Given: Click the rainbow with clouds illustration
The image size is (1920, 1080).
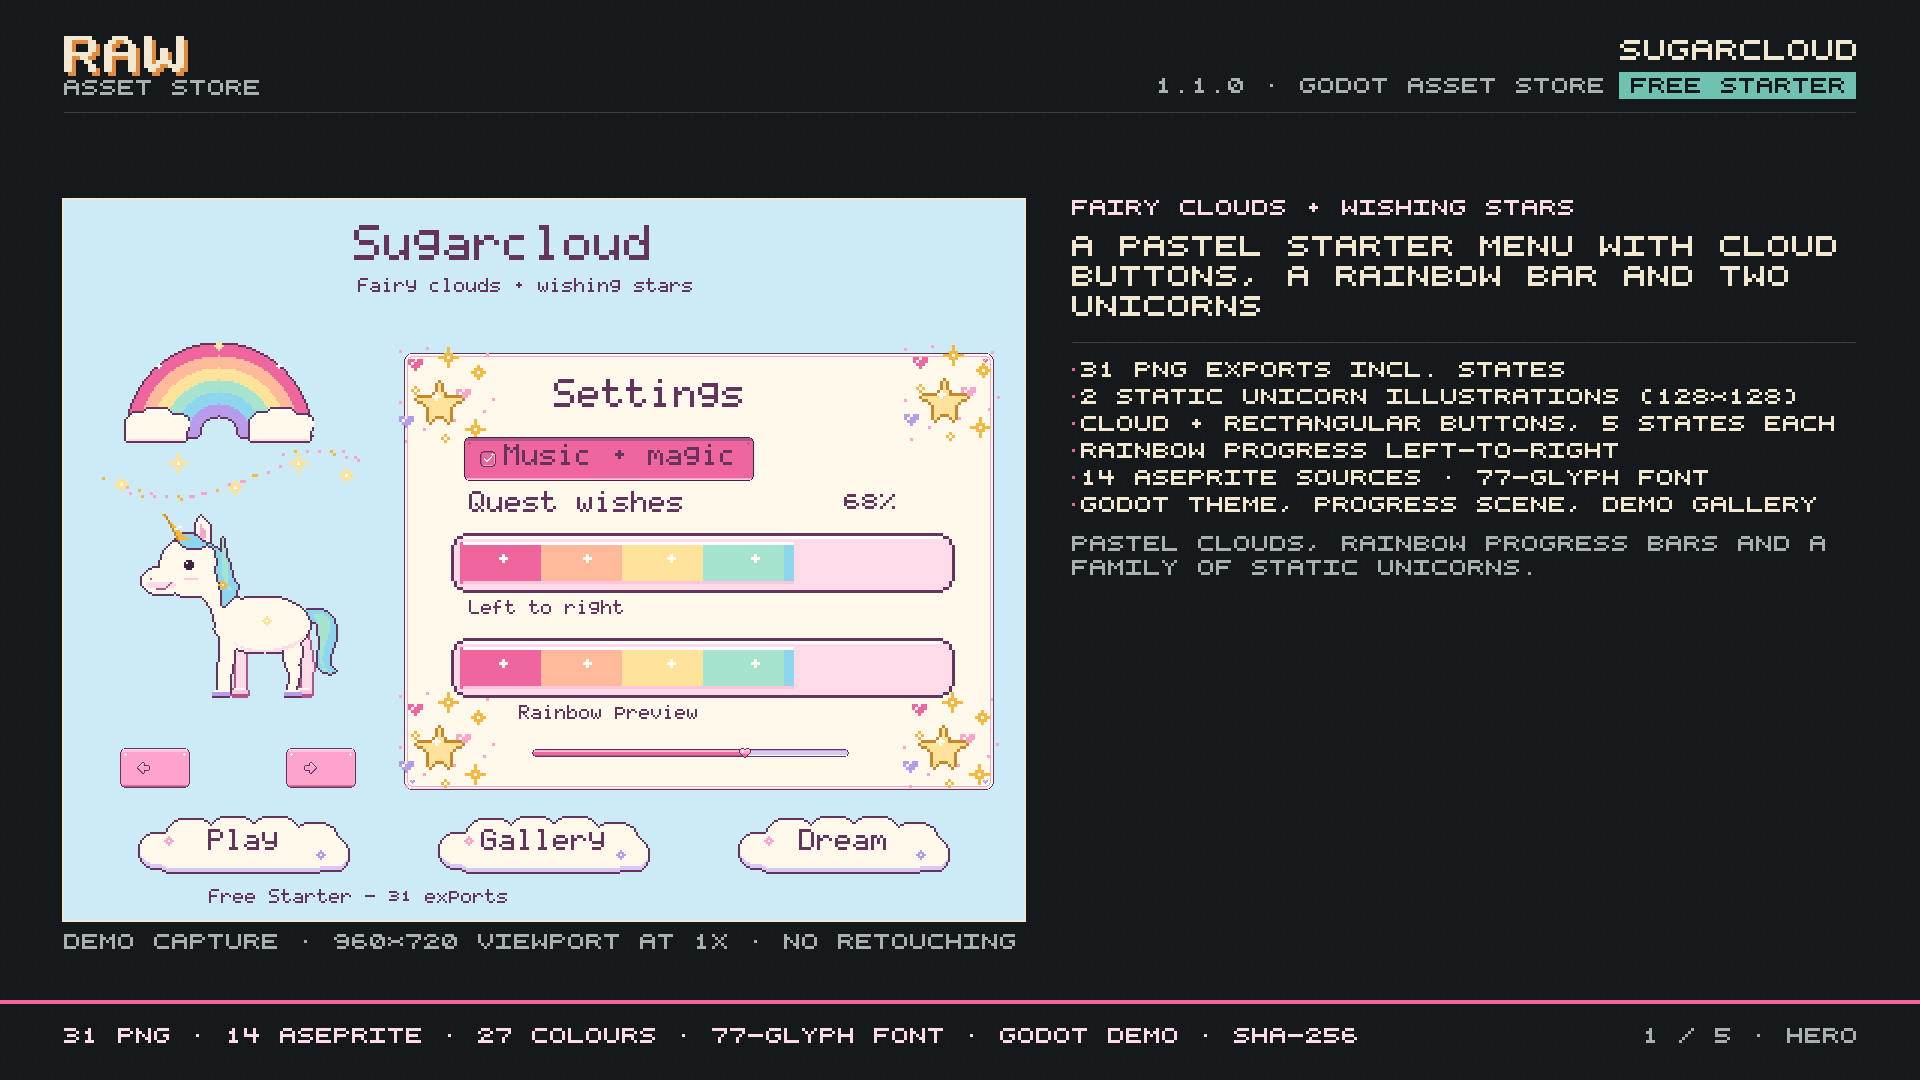Looking at the screenshot, I should [x=219, y=392].
